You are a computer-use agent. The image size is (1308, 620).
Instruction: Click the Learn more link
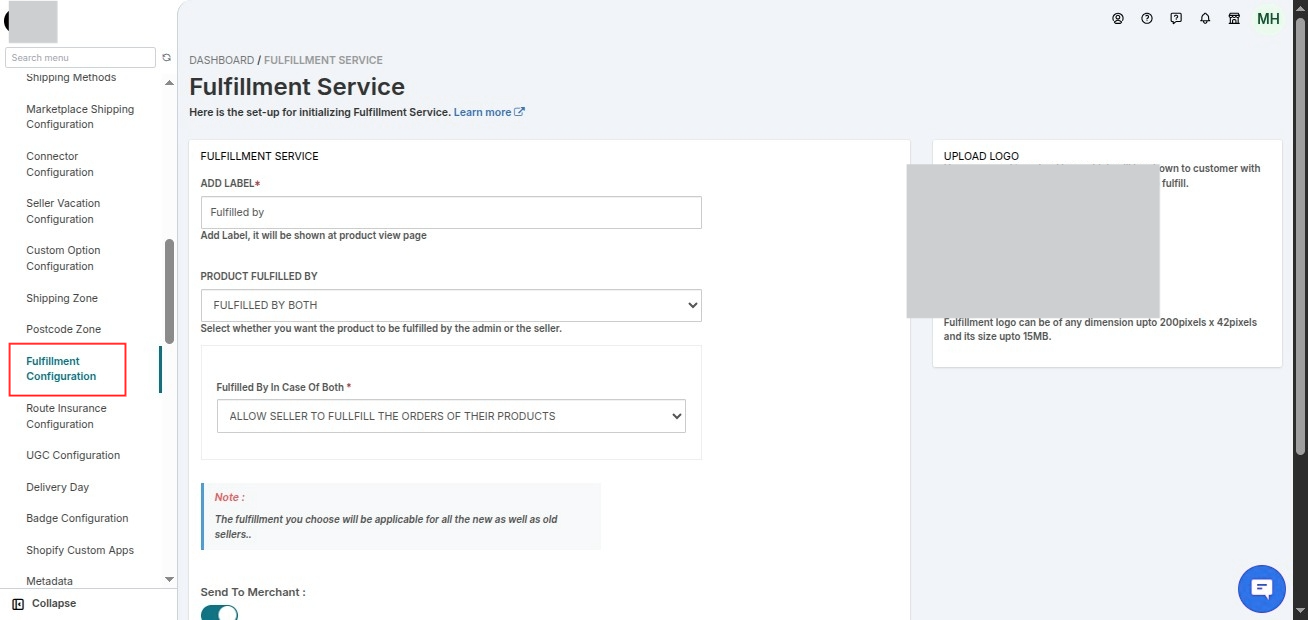pyautogui.click(x=482, y=112)
